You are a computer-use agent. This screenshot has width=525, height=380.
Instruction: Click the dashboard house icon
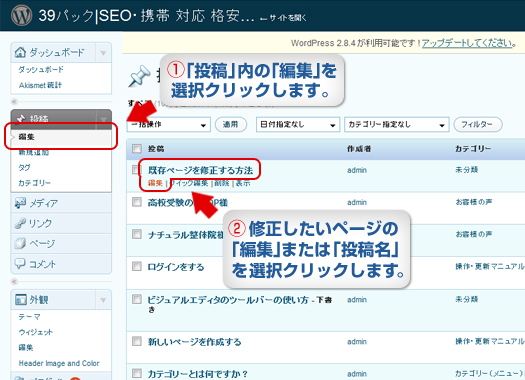[x=20, y=52]
